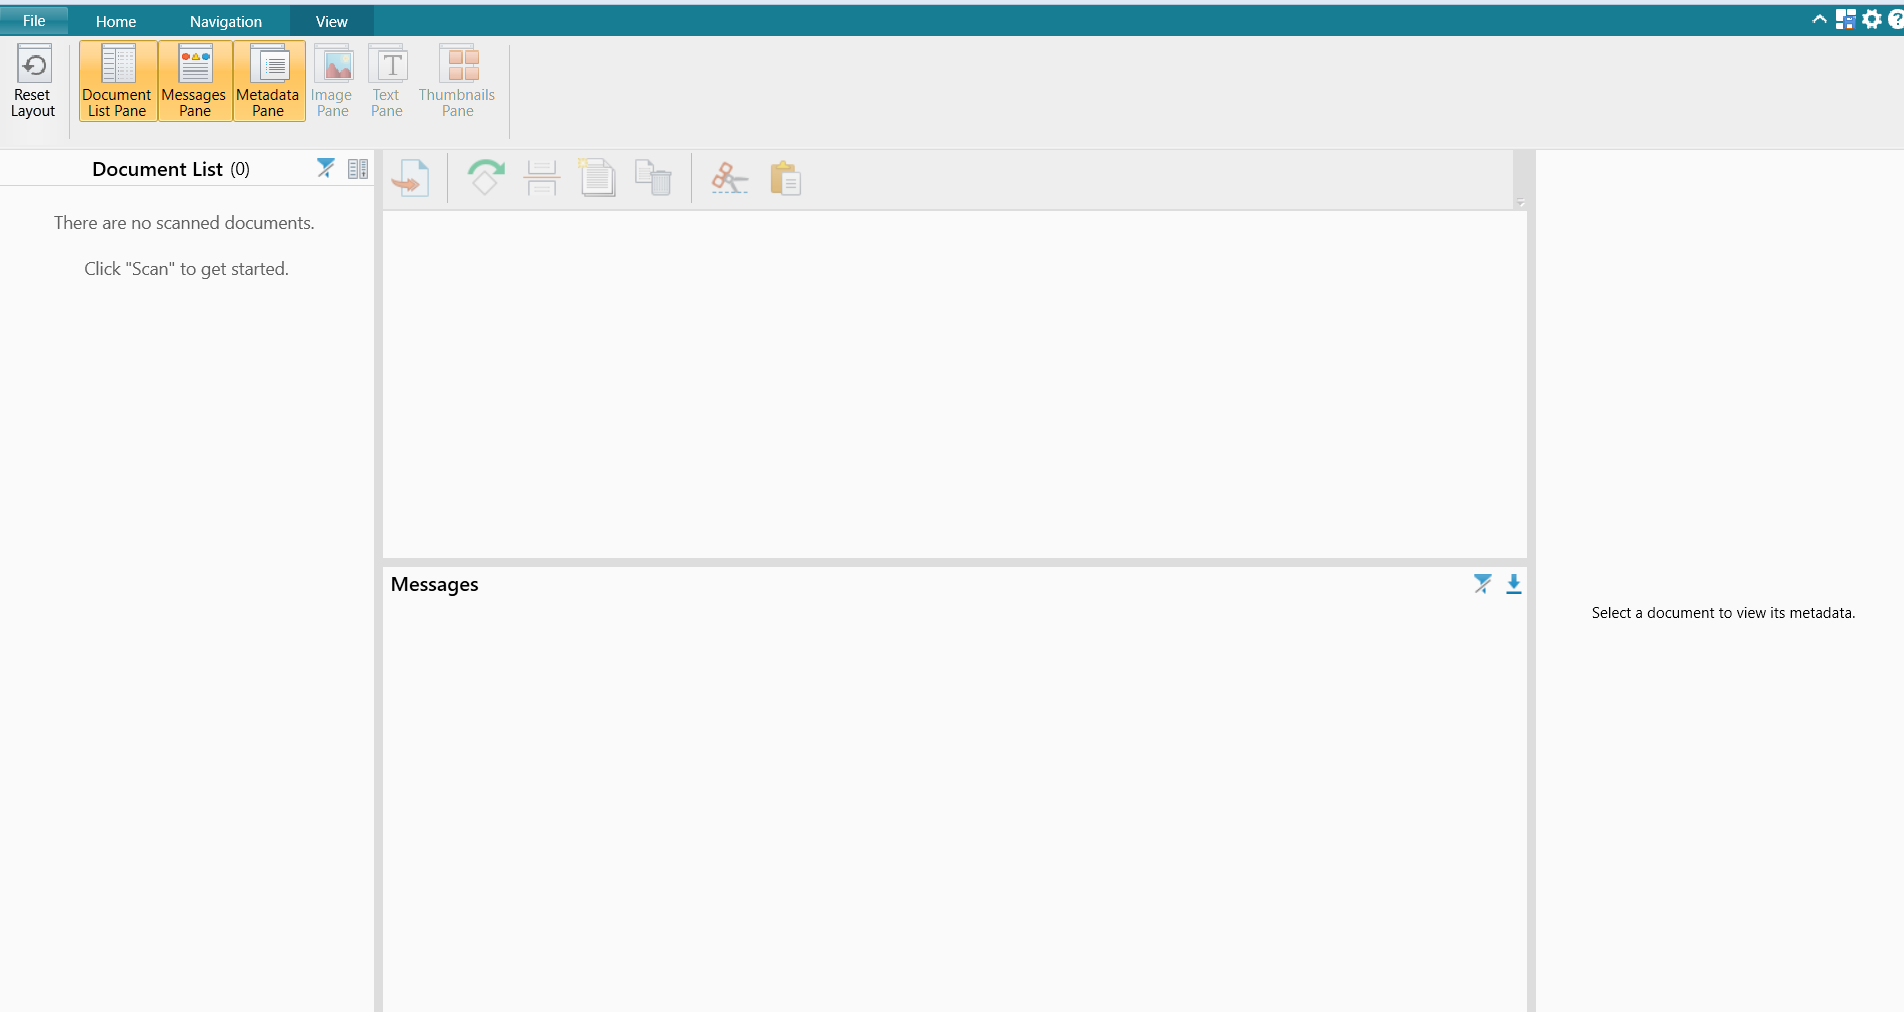Image resolution: width=1904 pixels, height=1012 pixels.
Task: Click the Document List filter icon
Action: pos(326,168)
